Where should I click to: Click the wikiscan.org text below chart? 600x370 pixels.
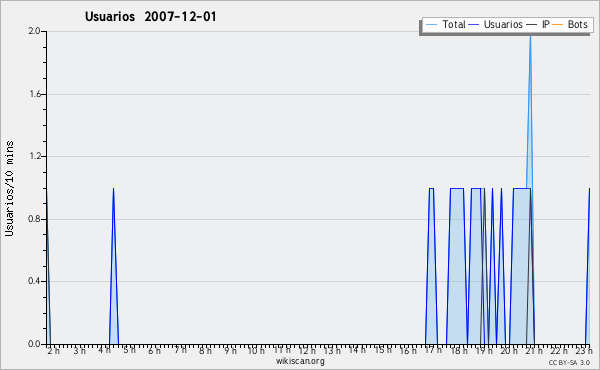click(x=300, y=361)
